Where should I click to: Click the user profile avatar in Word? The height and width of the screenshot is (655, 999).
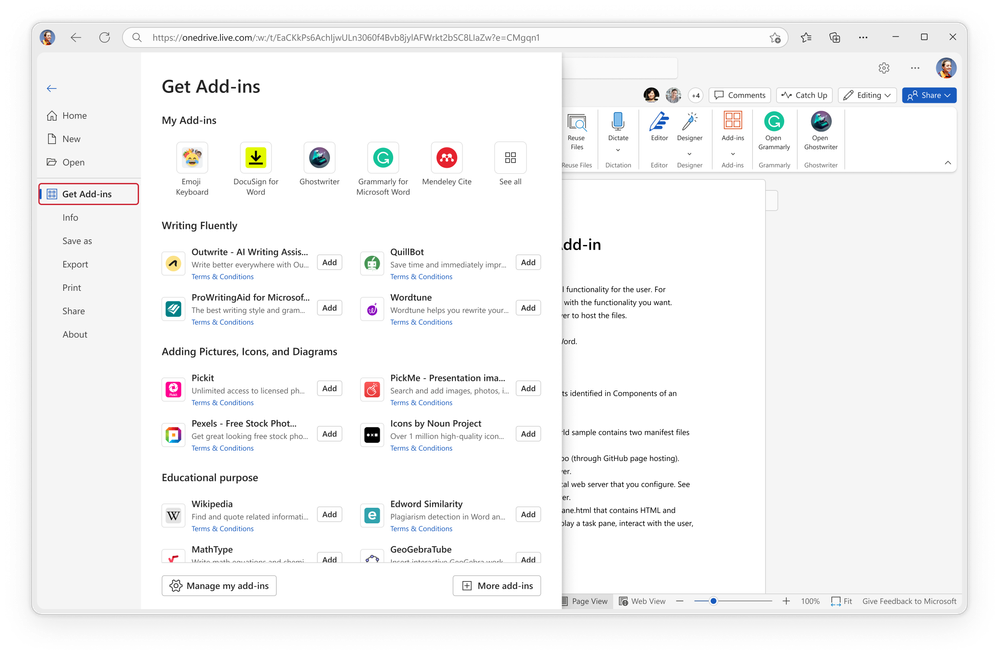pyautogui.click(x=946, y=68)
